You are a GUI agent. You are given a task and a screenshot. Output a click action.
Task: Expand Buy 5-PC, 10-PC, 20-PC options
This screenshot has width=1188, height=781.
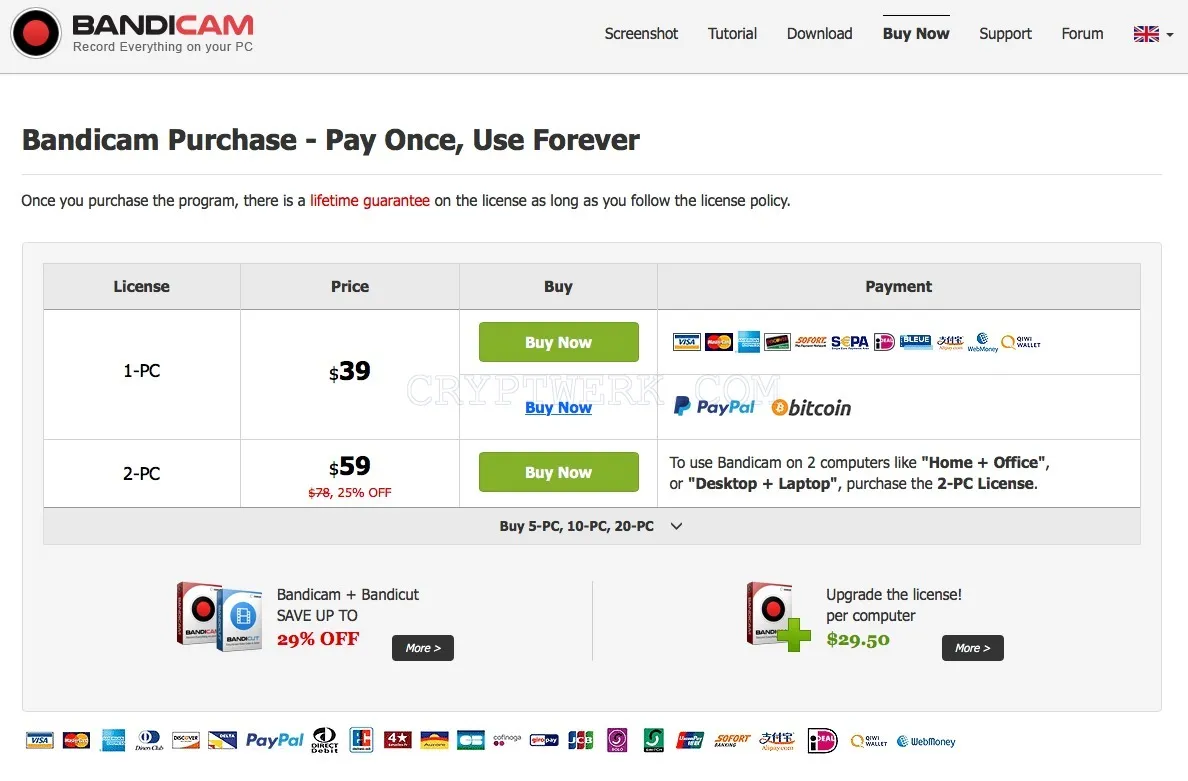(591, 526)
